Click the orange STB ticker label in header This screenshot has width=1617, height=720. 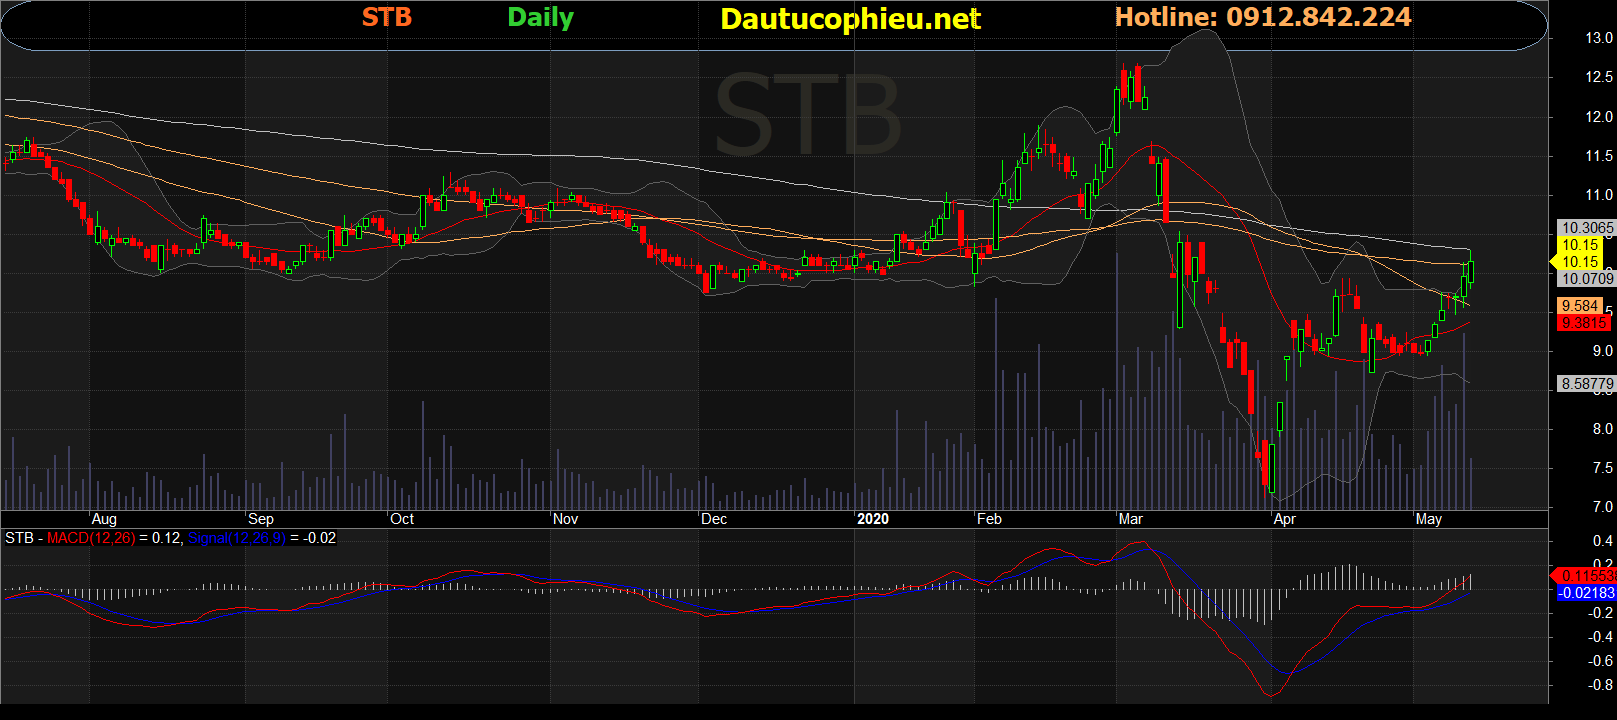coord(386,17)
